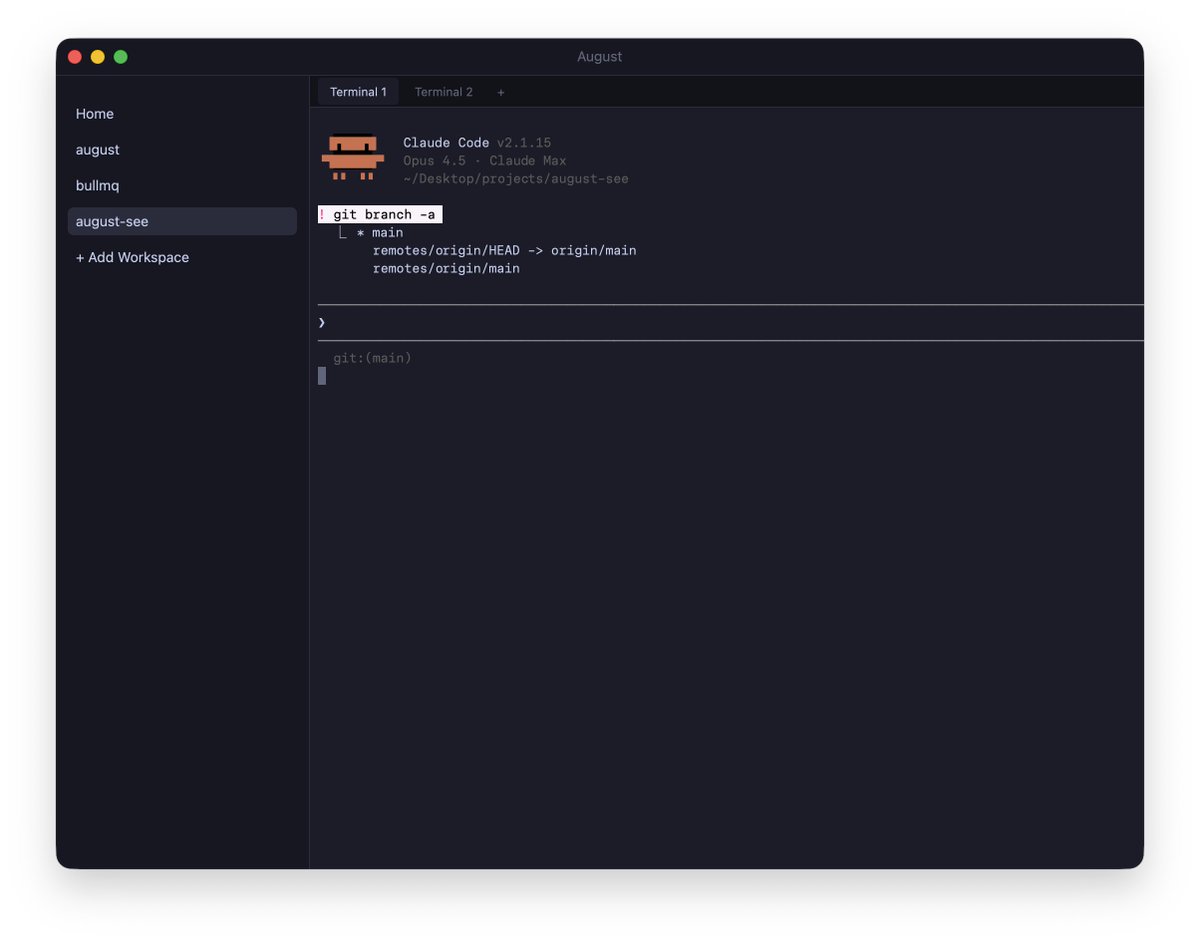Click the red close window button
Screen dimensions: 1200x943
(x=75, y=57)
